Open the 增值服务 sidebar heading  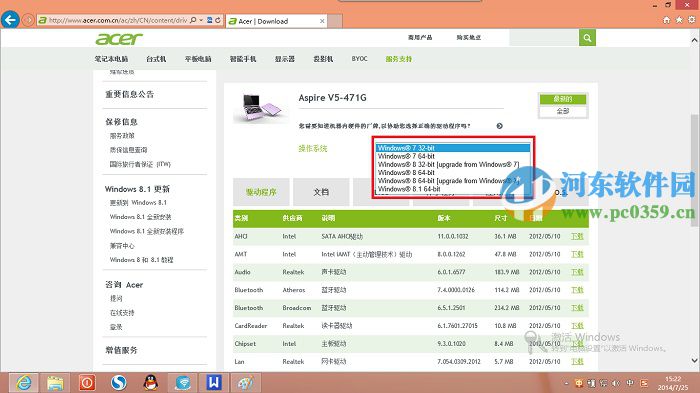pos(121,350)
